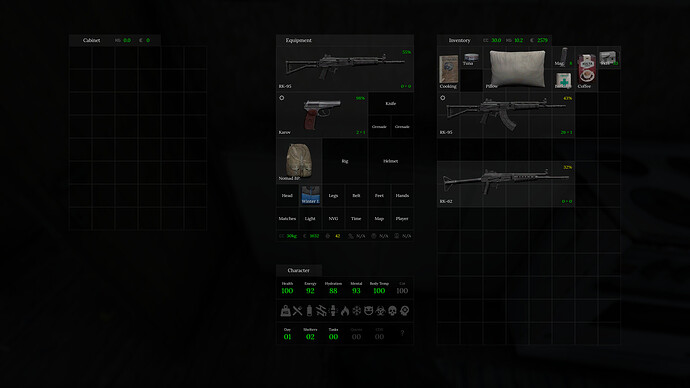This screenshot has width=690, height=388.
Task: Click the Mental value 93
Action: [356, 291]
